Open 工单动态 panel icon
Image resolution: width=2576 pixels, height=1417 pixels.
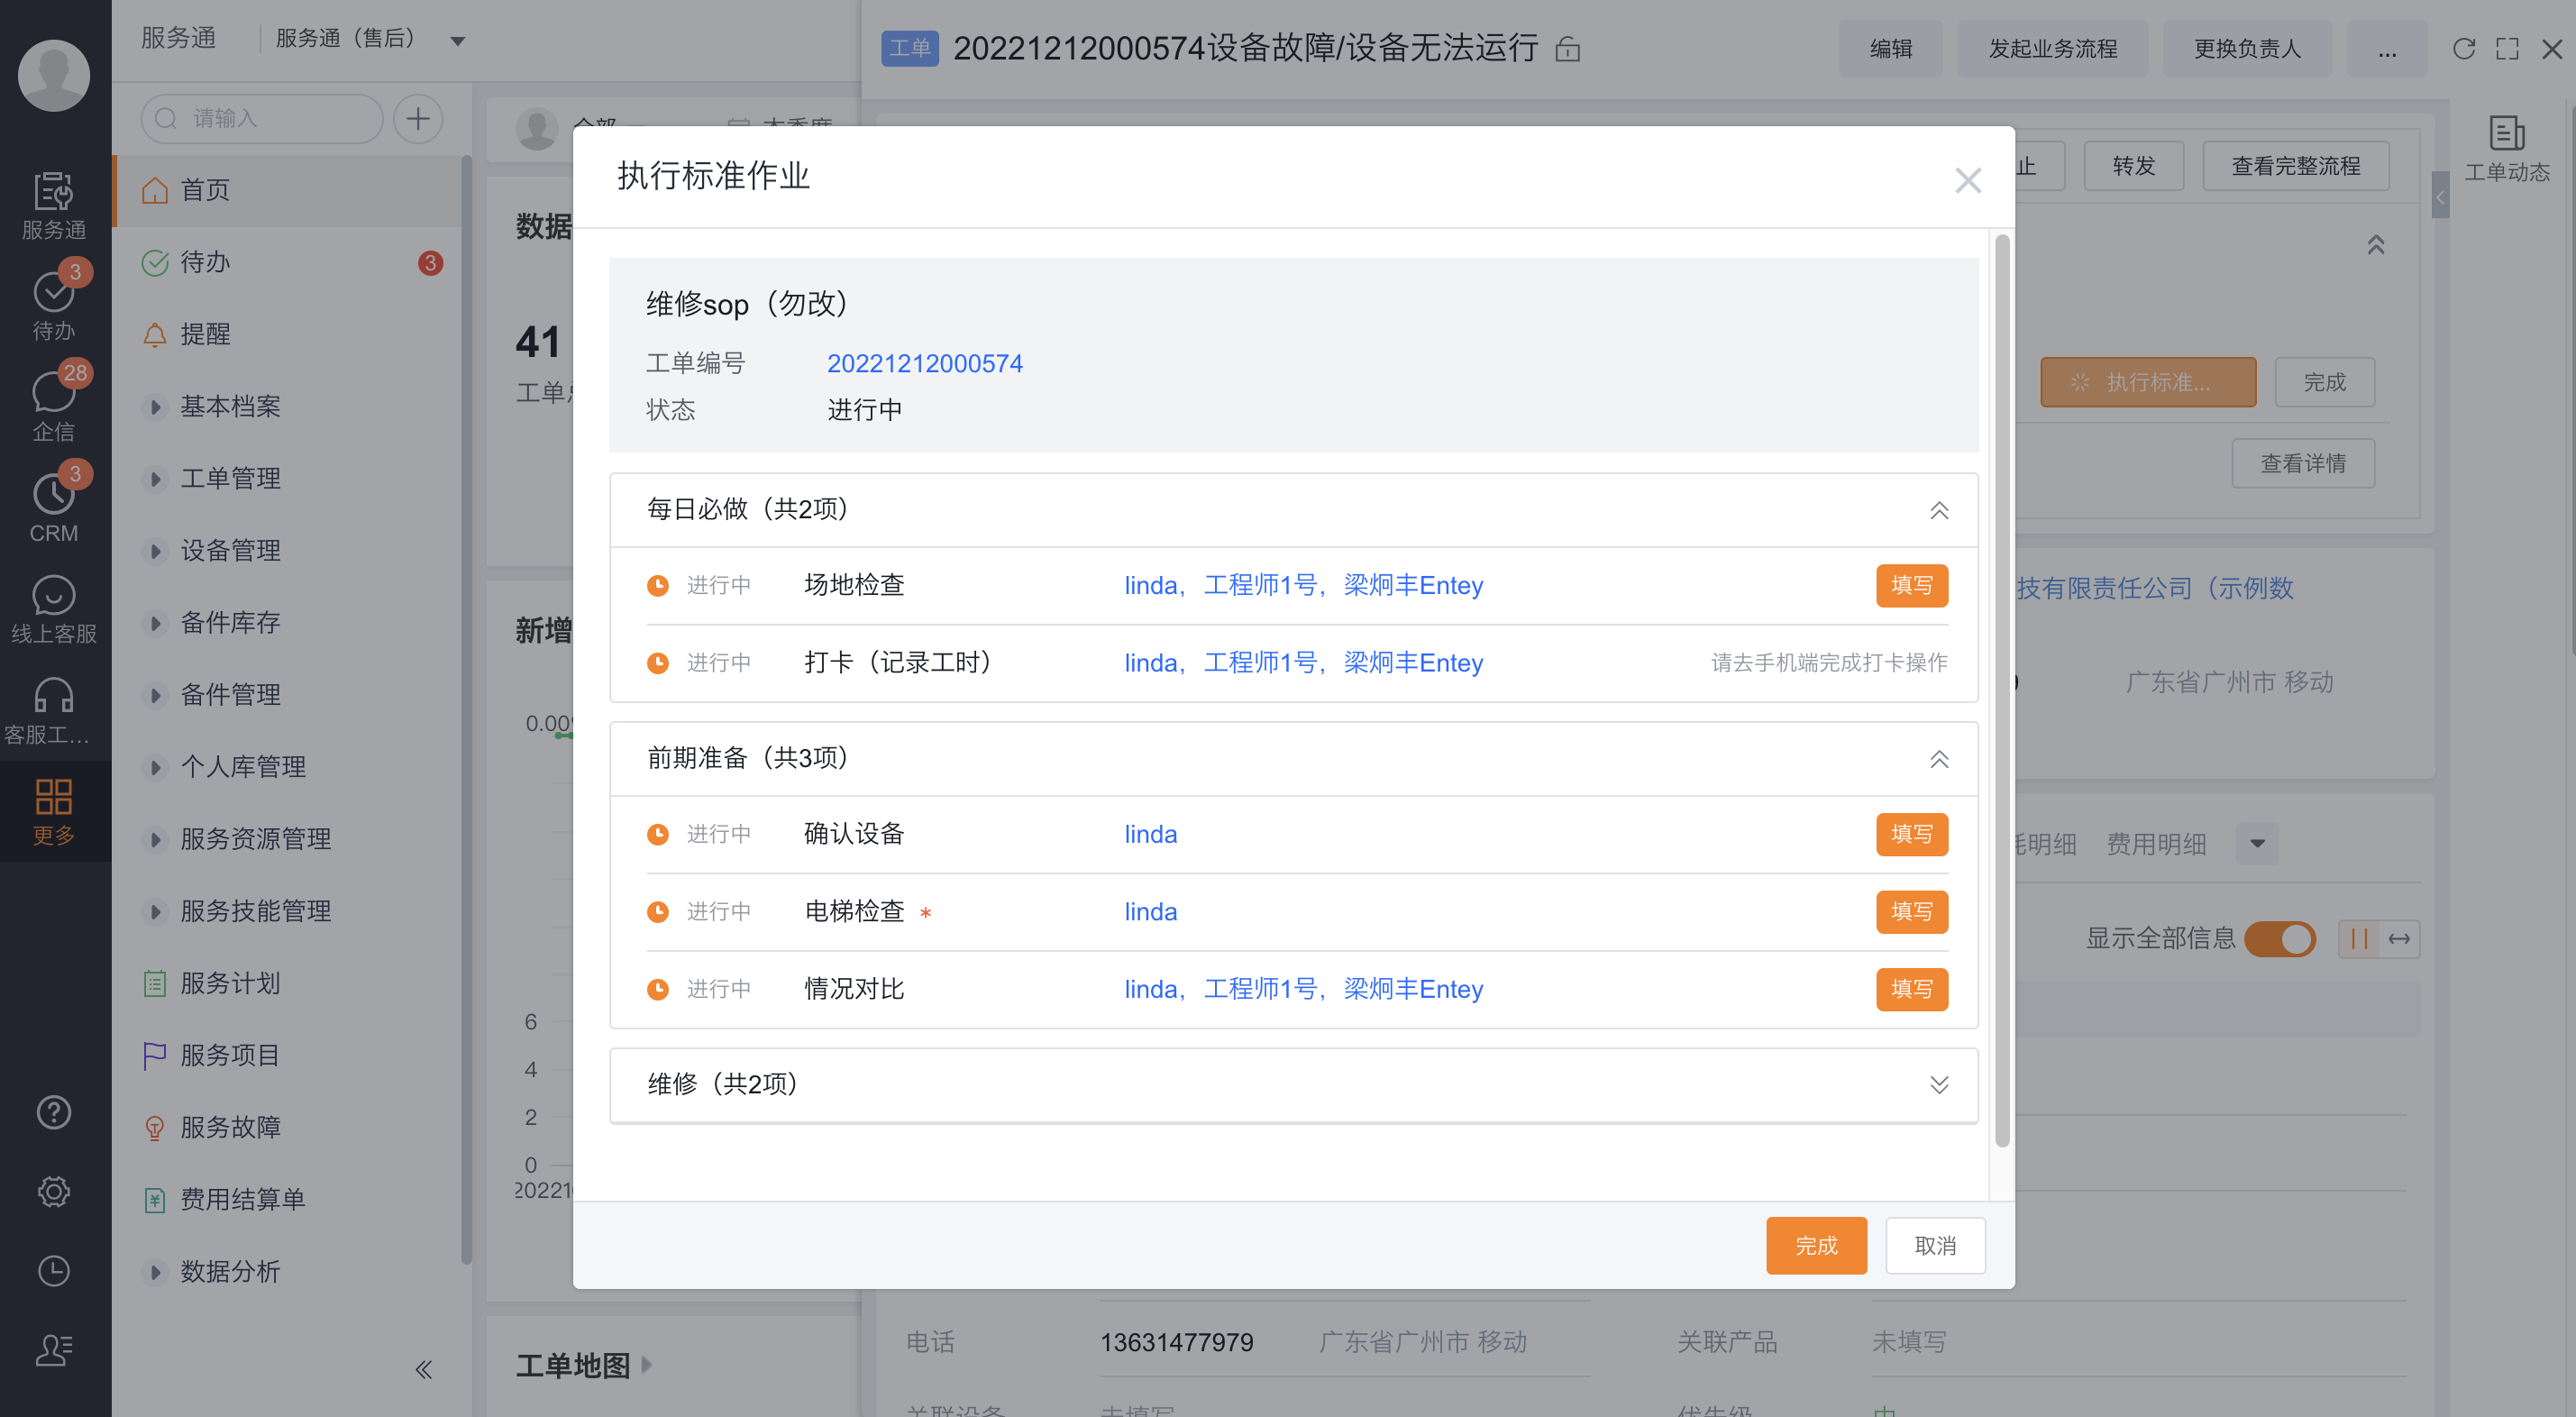[2507, 148]
